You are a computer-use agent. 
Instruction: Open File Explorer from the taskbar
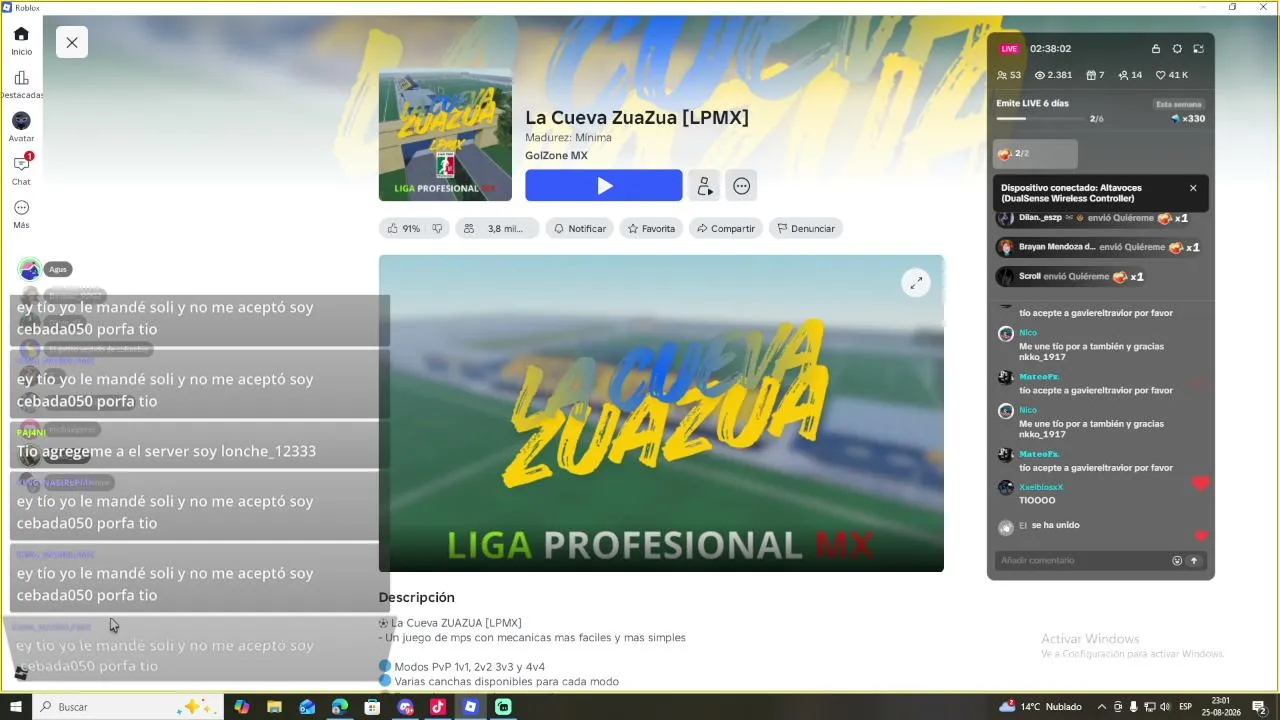tap(274, 707)
